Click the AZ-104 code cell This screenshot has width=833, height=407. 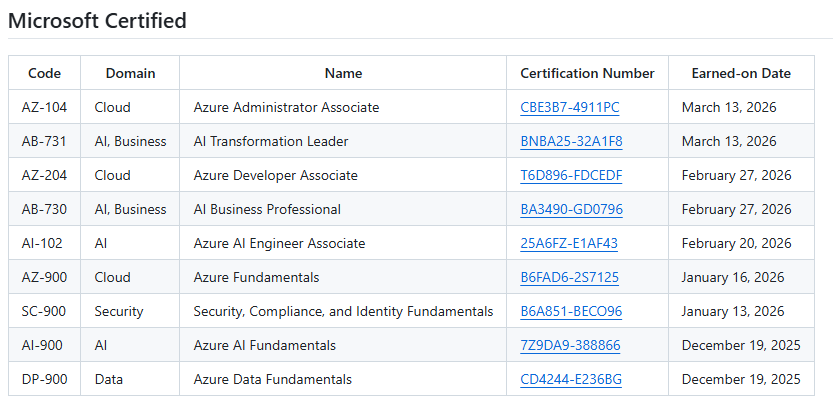coord(43,107)
